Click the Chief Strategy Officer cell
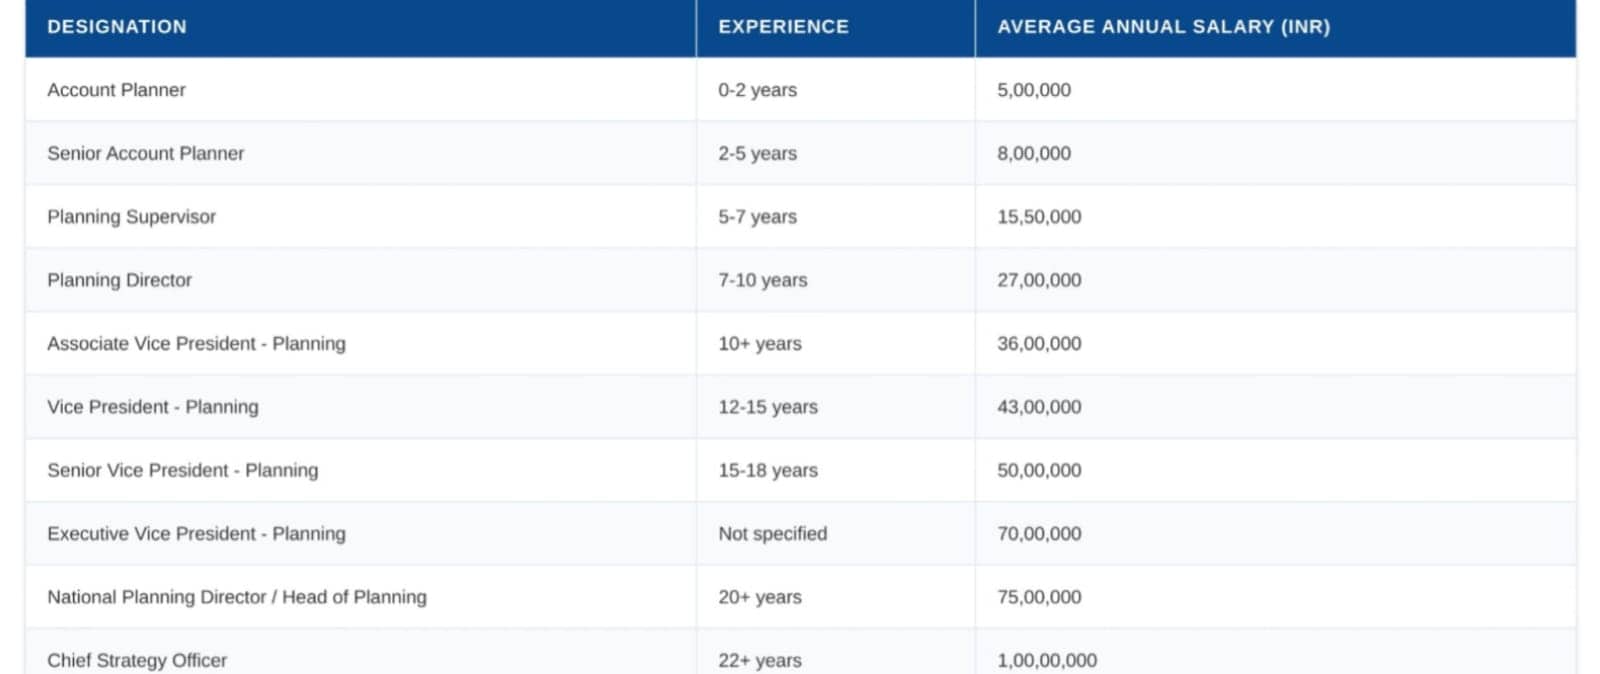This screenshot has height=674, width=1600. click(x=137, y=660)
